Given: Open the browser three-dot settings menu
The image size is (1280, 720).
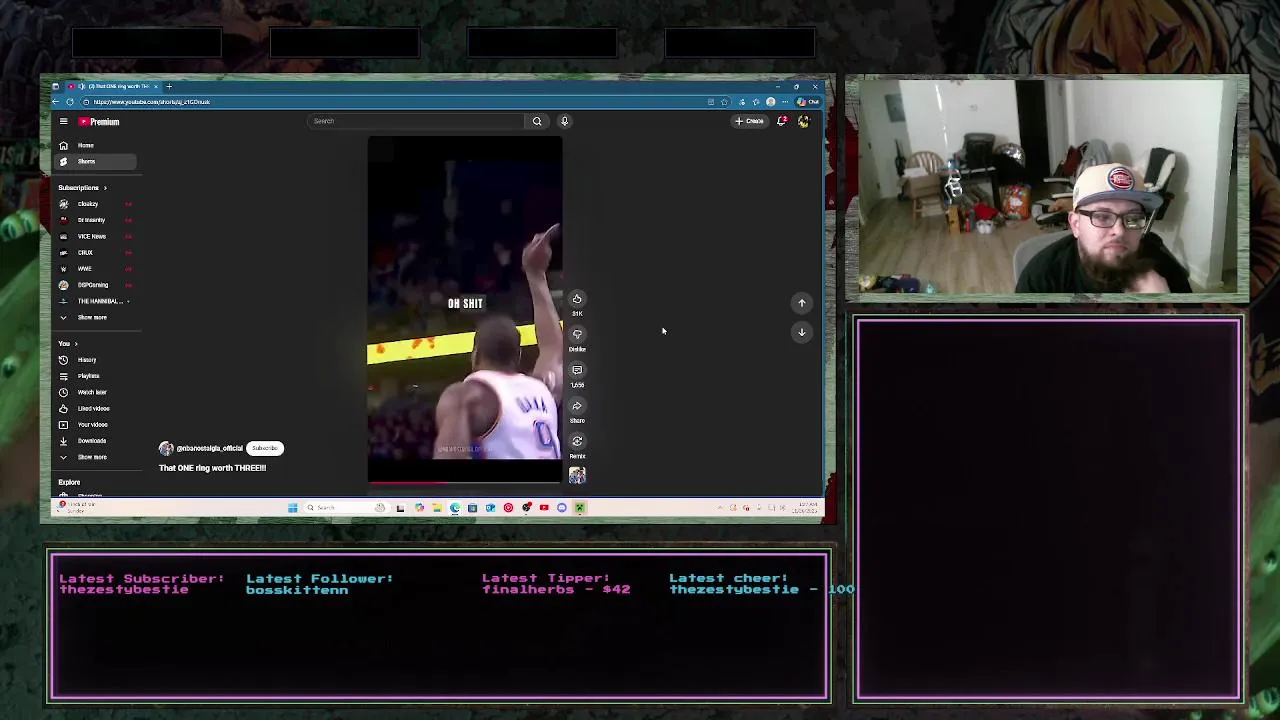Looking at the screenshot, I should (x=785, y=102).
